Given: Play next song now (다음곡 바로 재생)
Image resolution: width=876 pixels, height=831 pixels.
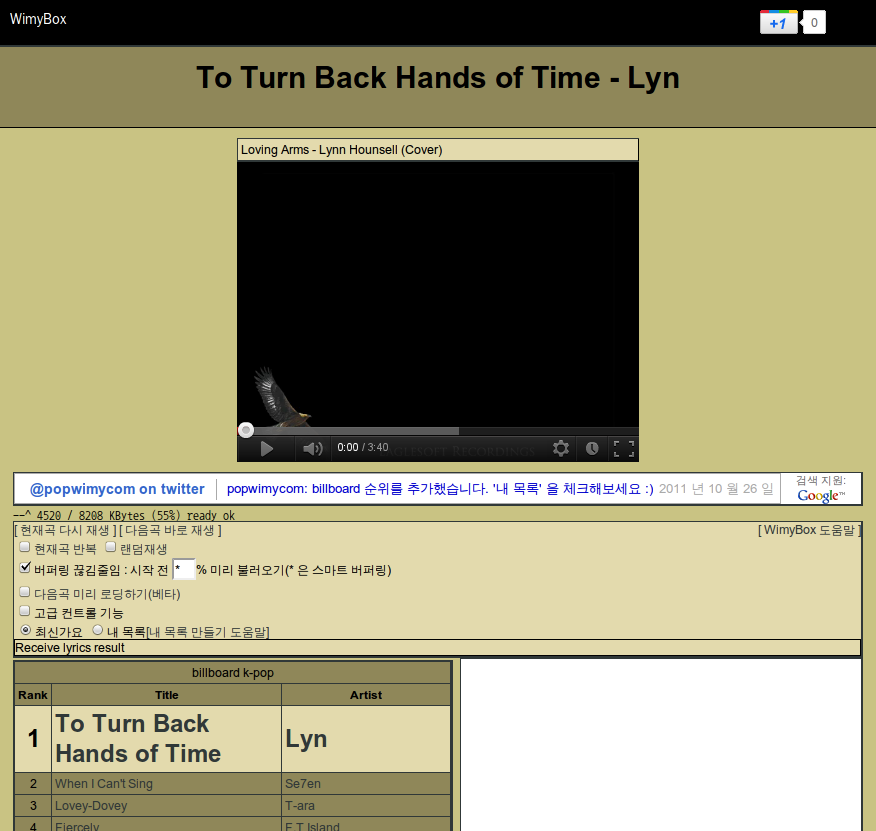Looking at the screenshot, I should pos(170,530).
